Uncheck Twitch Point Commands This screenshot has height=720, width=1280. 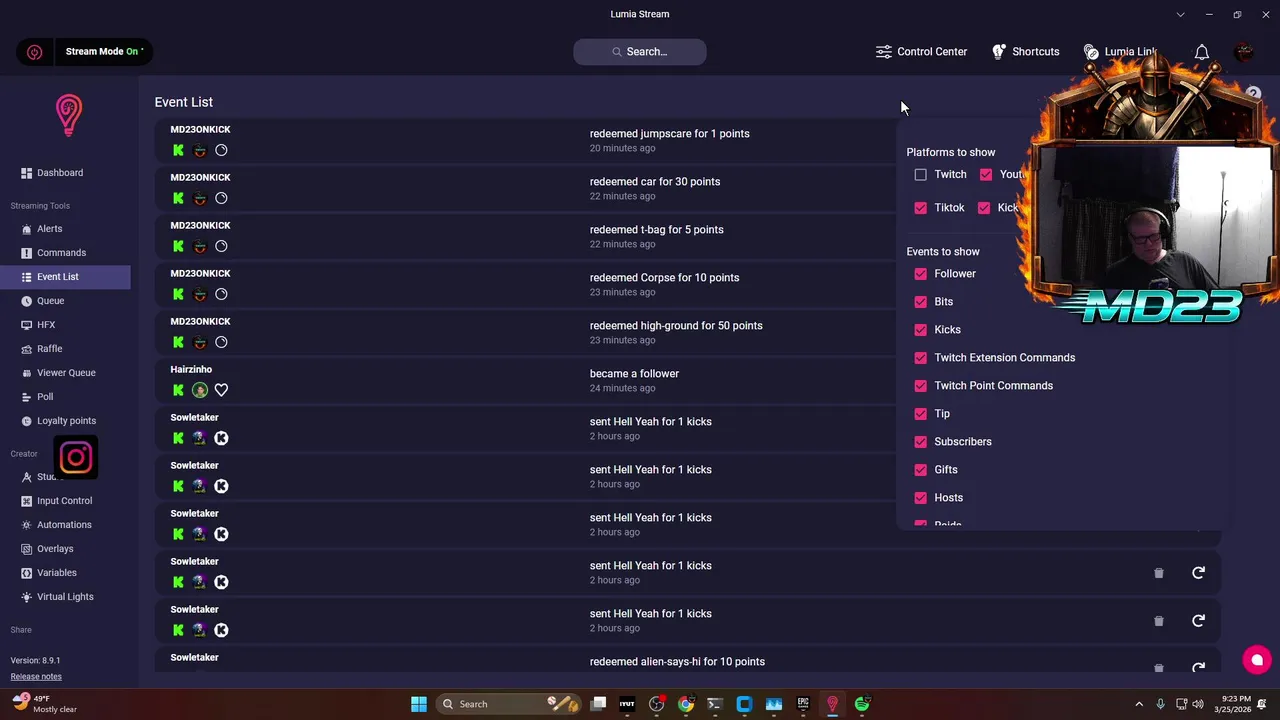point(921,386)
